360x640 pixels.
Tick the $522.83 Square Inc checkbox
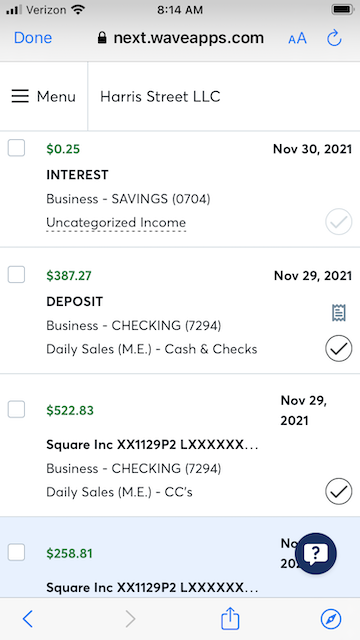(16, 409)
